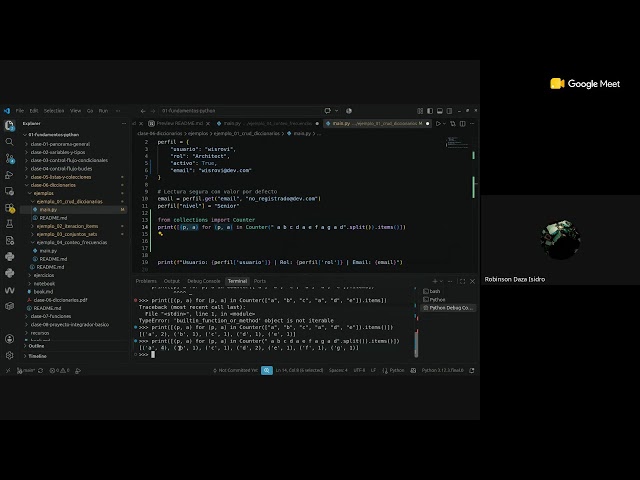Image resolution: width=640 pixels, height=480 pixels.
Task: Open the View menu
Action: point(75,111)
